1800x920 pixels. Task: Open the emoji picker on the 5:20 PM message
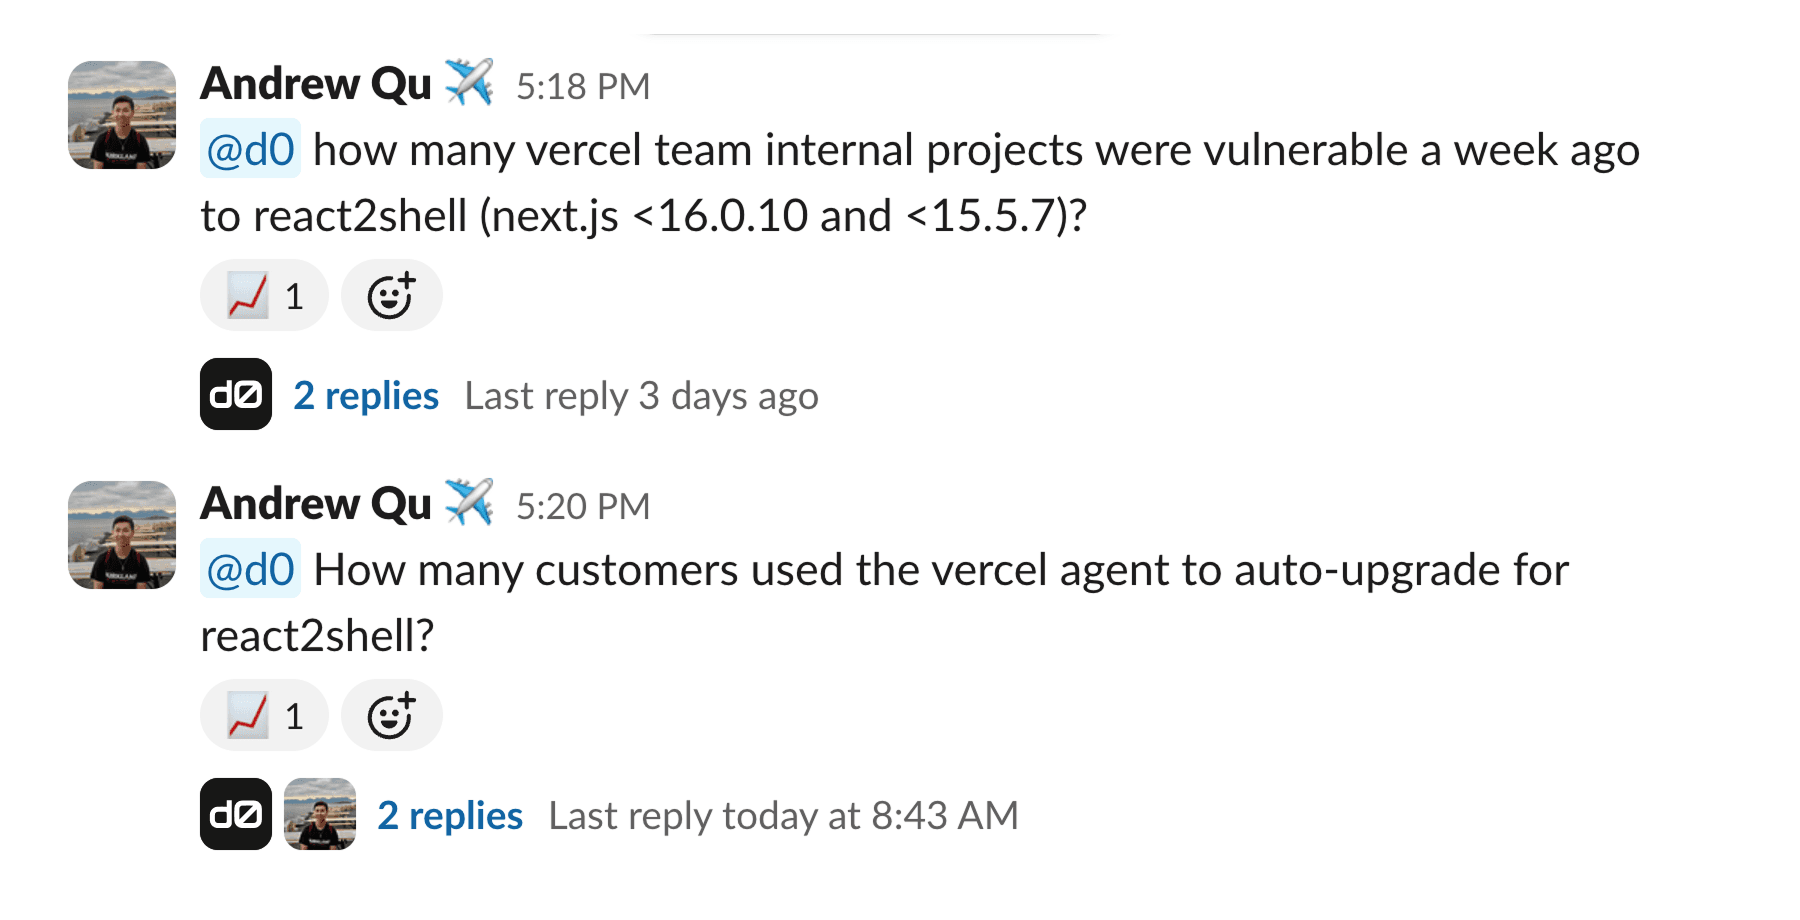(392, 714)
